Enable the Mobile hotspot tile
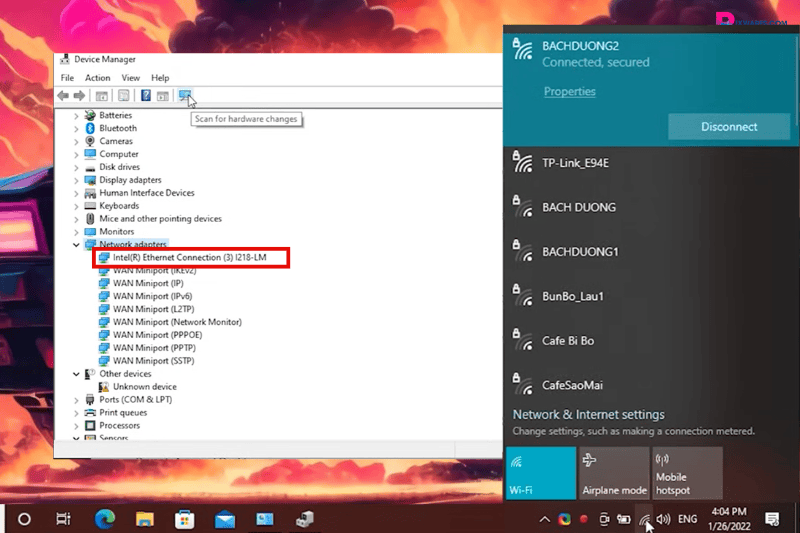The image size is (800, 533). click(687, 472)
